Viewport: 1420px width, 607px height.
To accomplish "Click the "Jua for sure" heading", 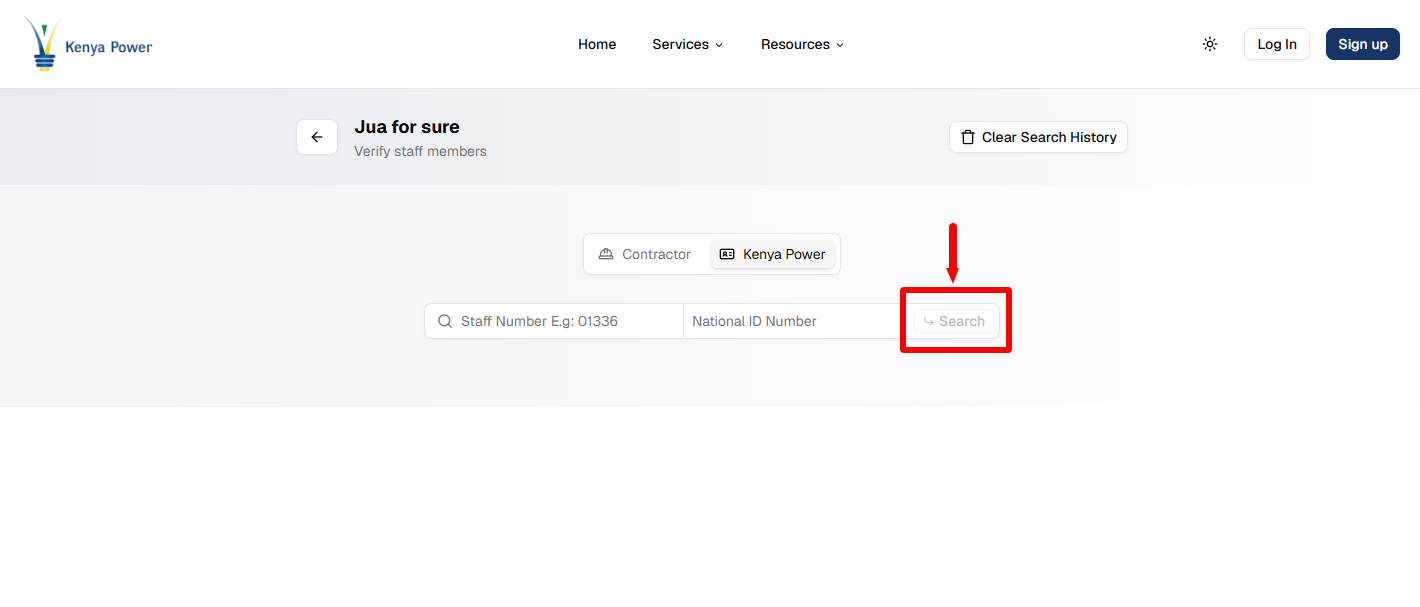I will pyautogui.click(x=407, y=127).
